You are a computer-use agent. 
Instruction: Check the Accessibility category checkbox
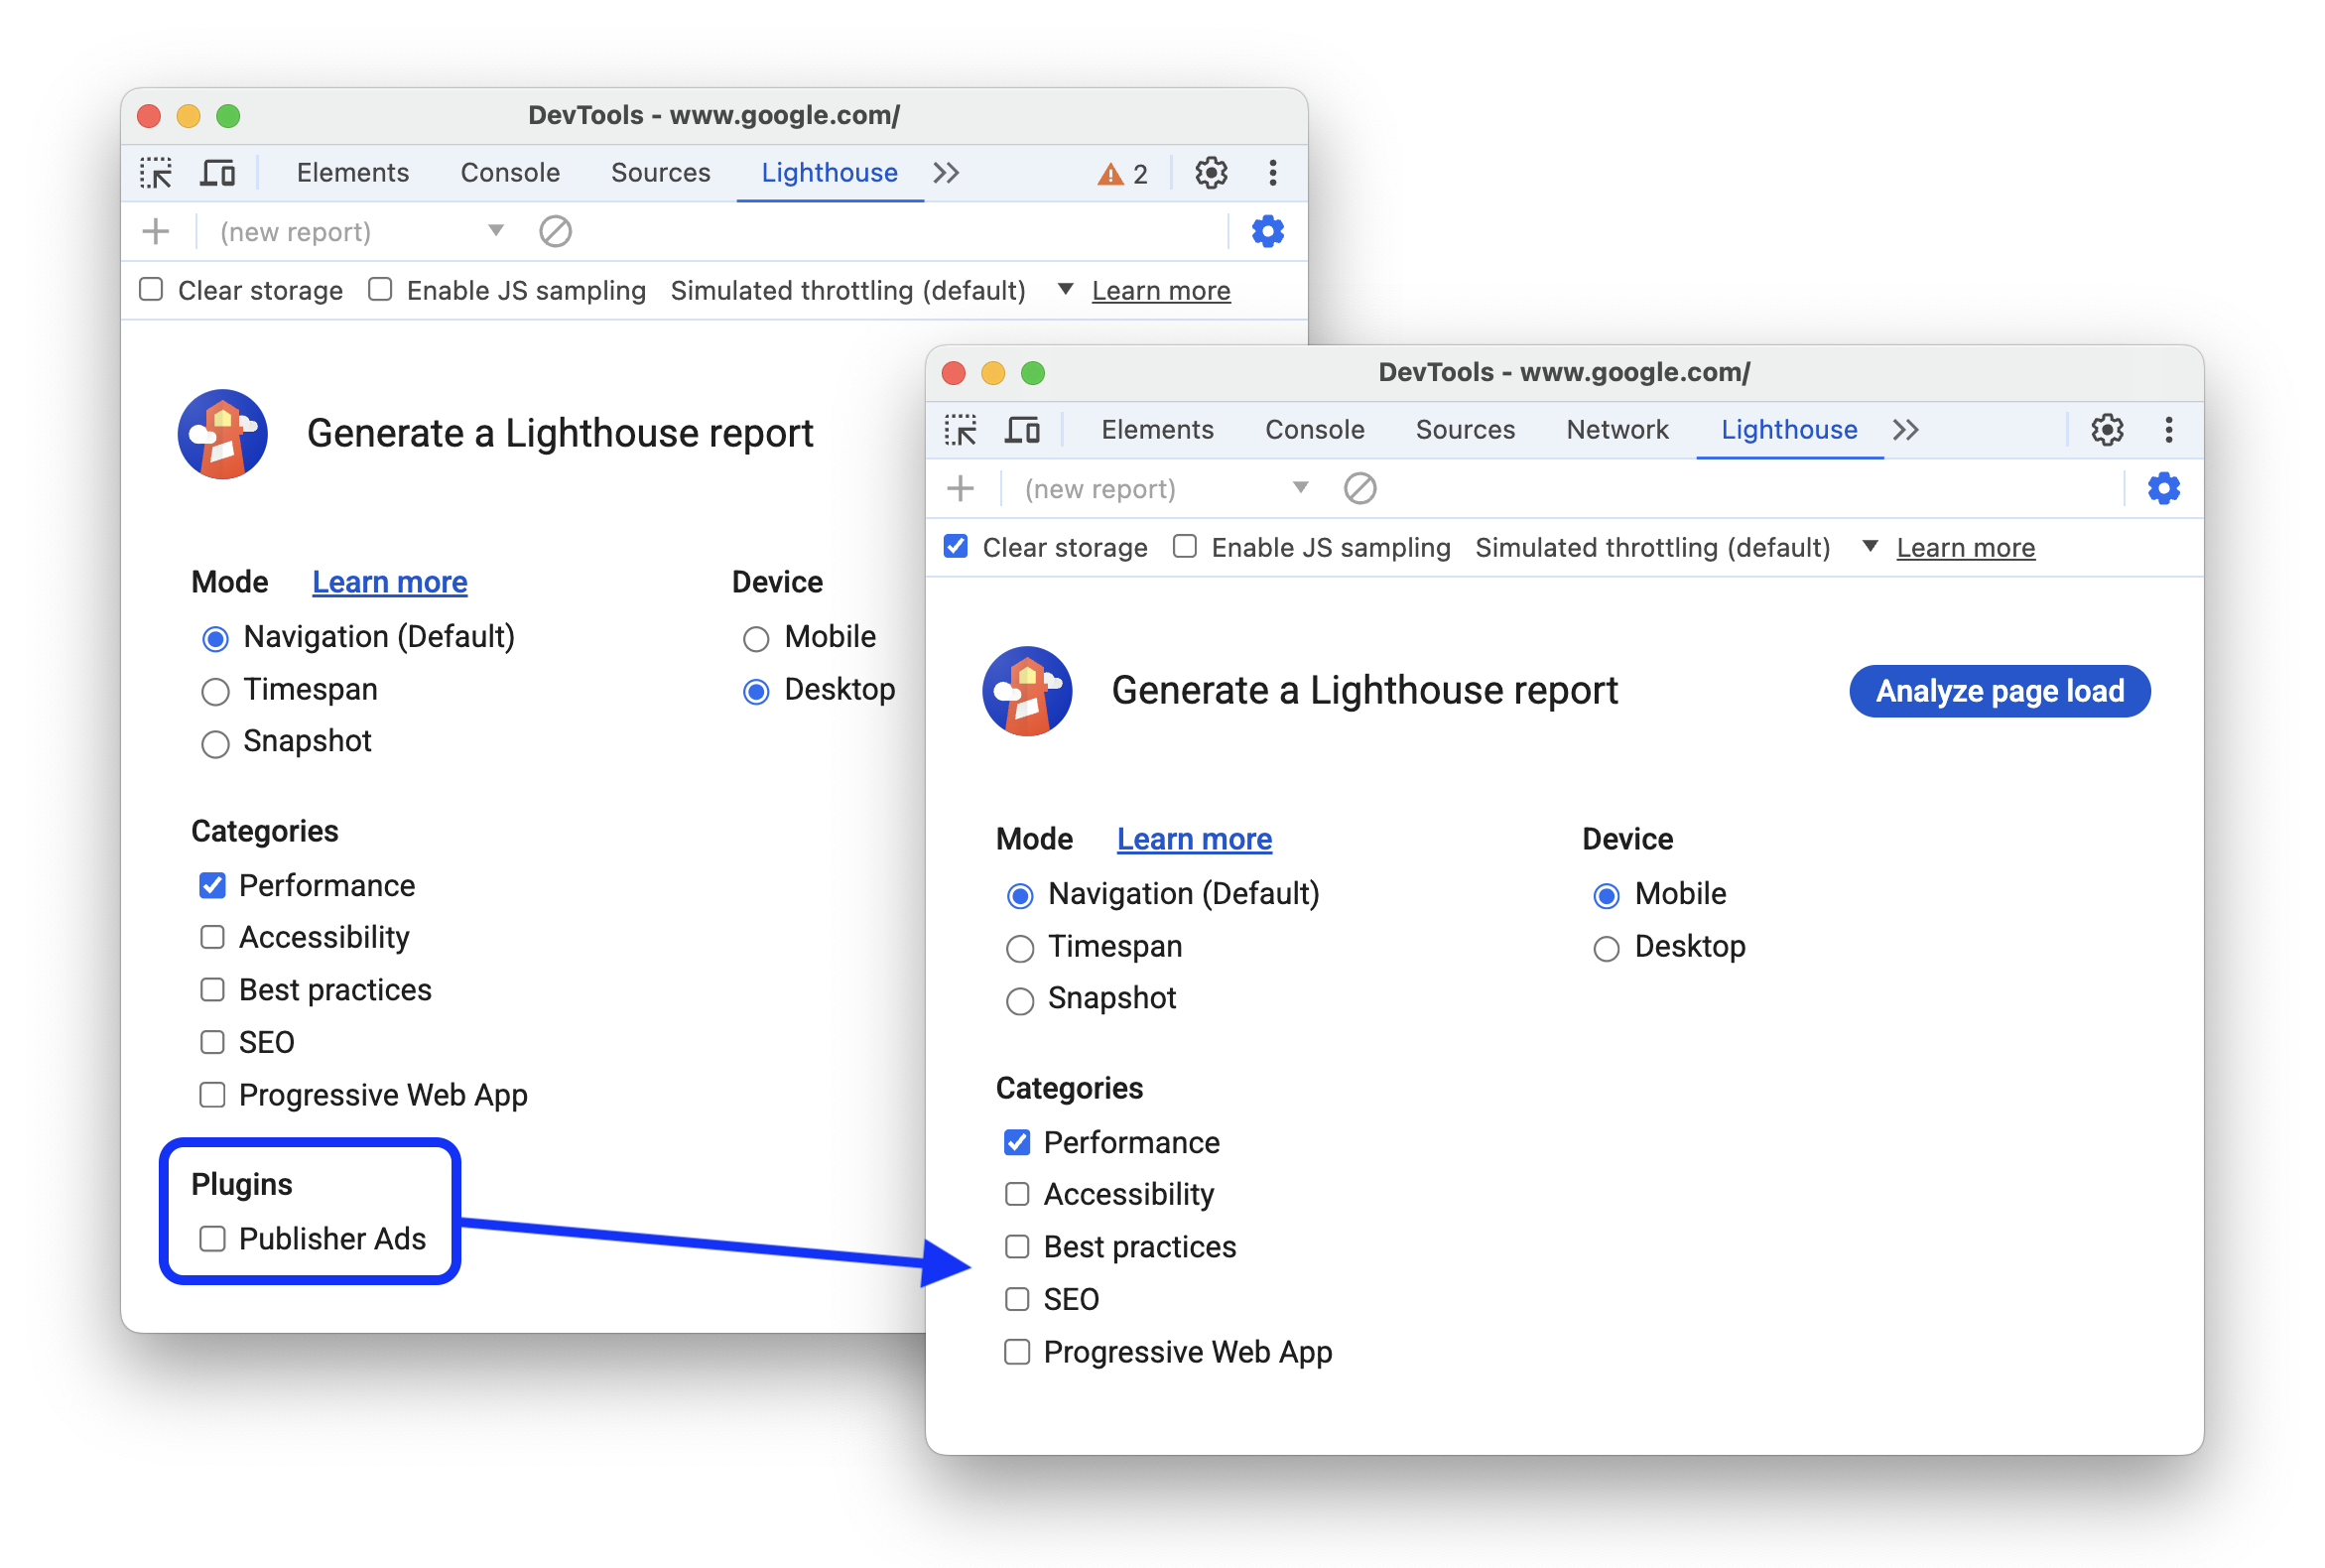click(x=1016, y=1195)
